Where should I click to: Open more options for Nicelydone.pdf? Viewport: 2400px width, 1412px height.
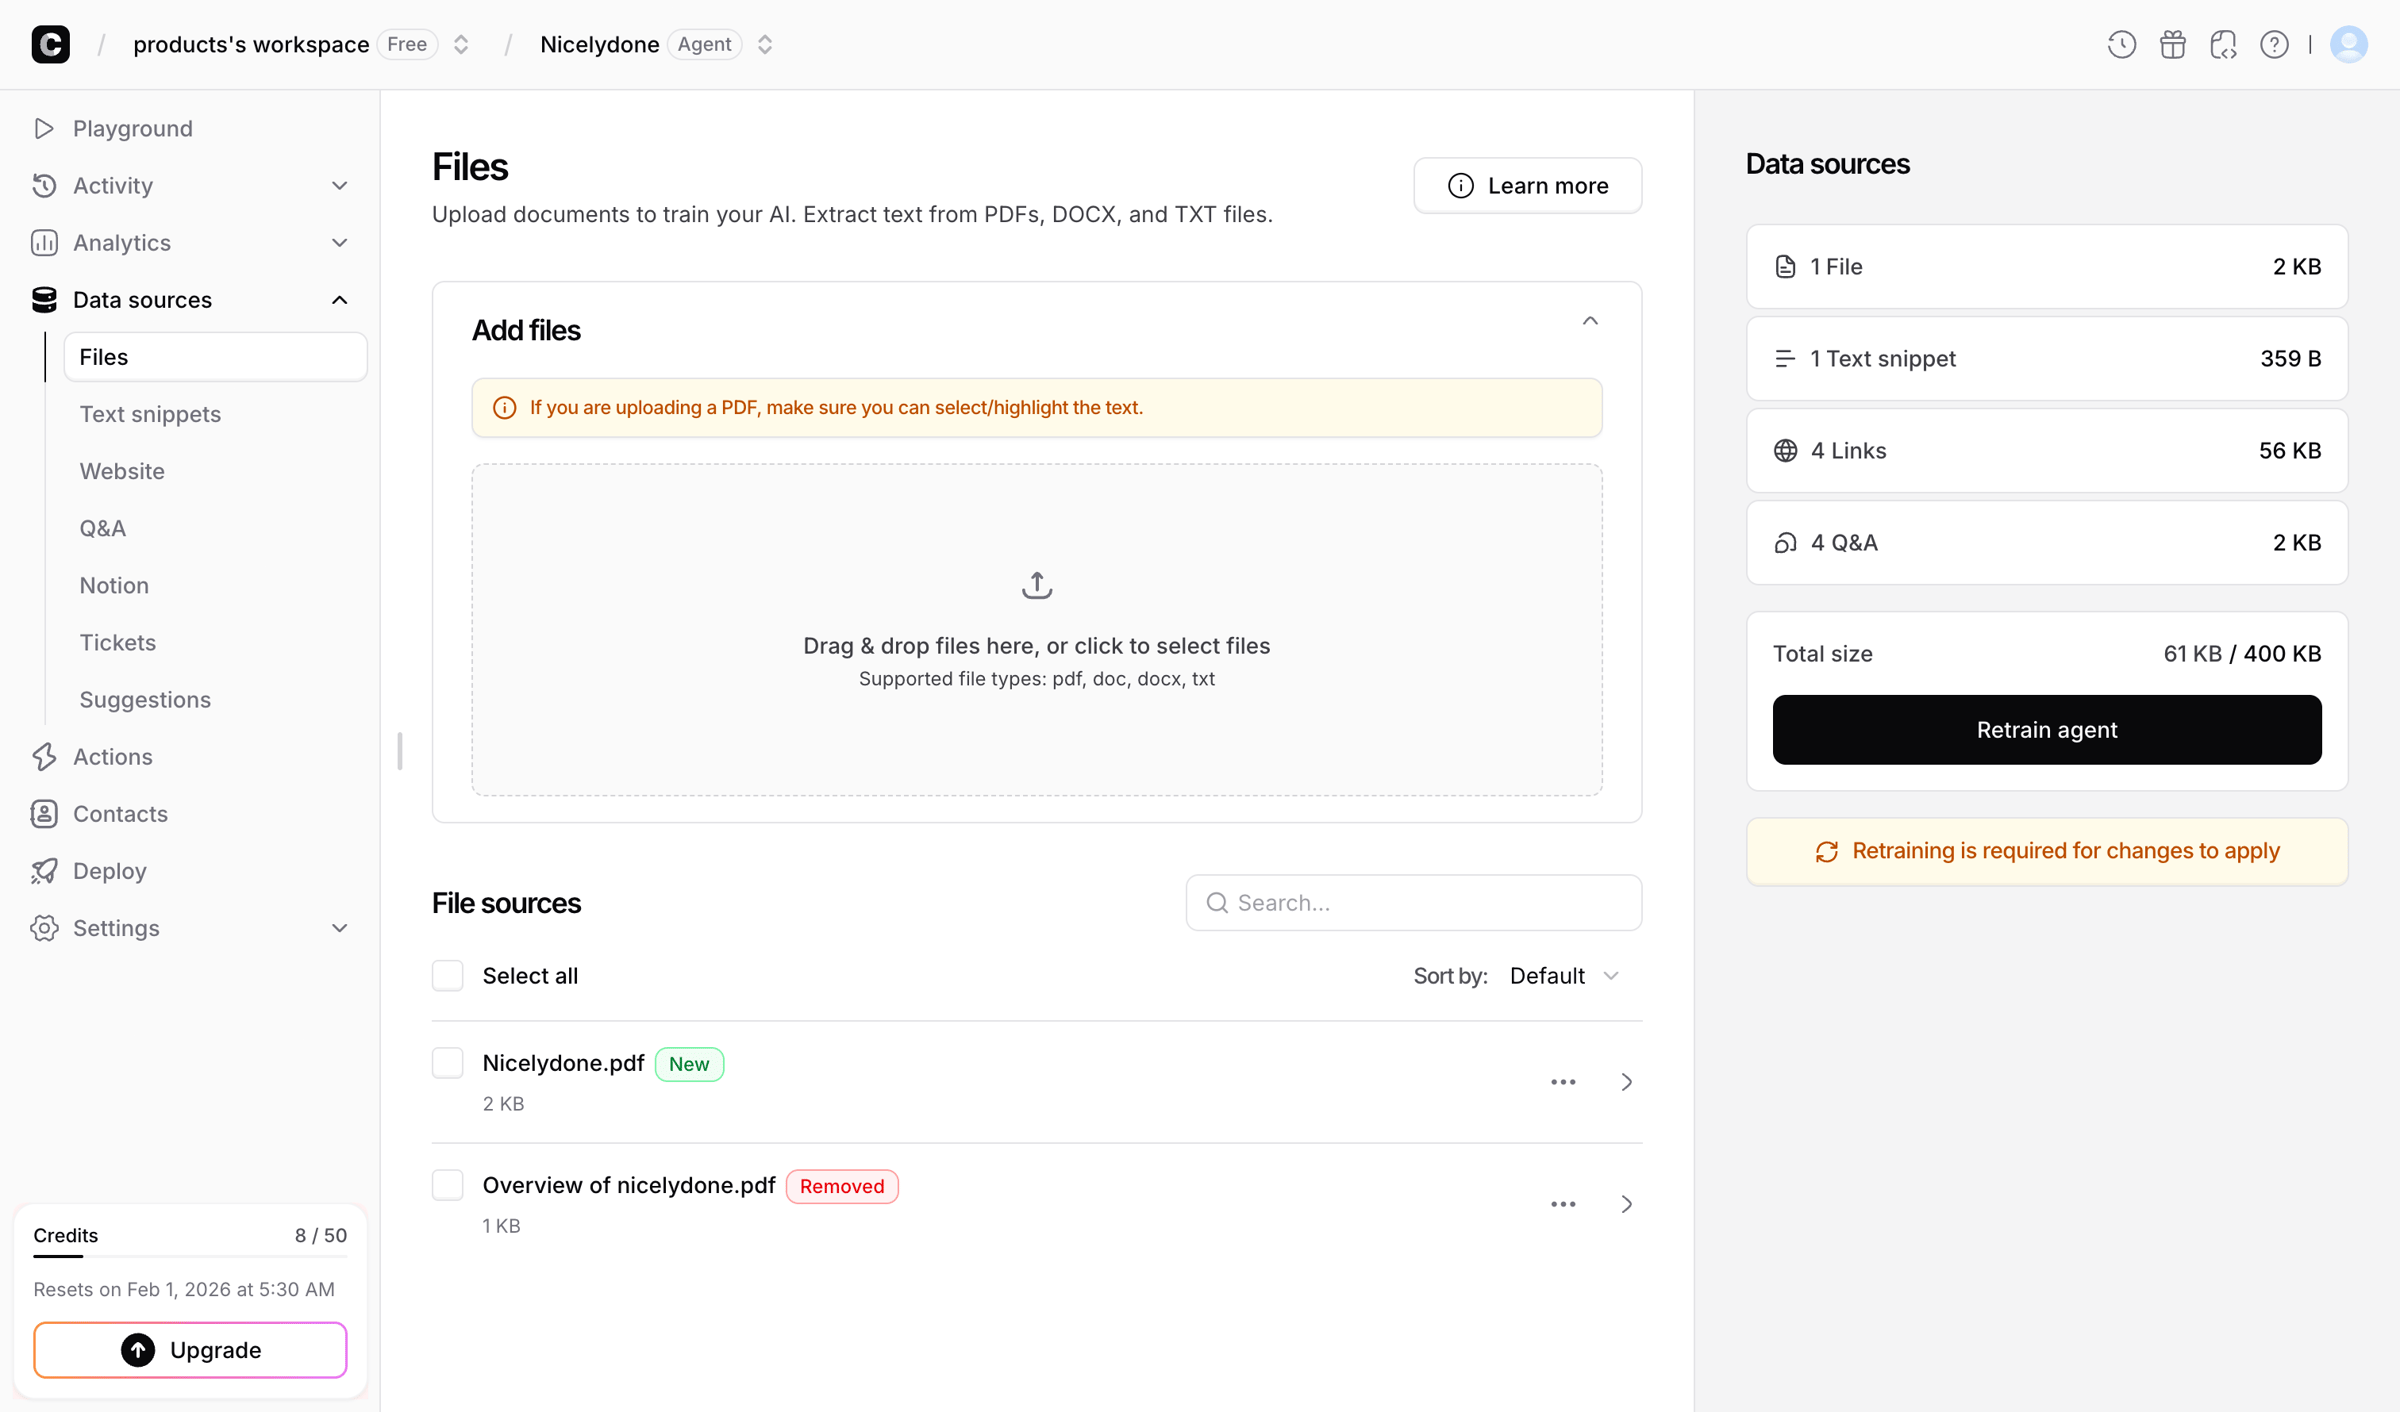click(1563, 1082)
